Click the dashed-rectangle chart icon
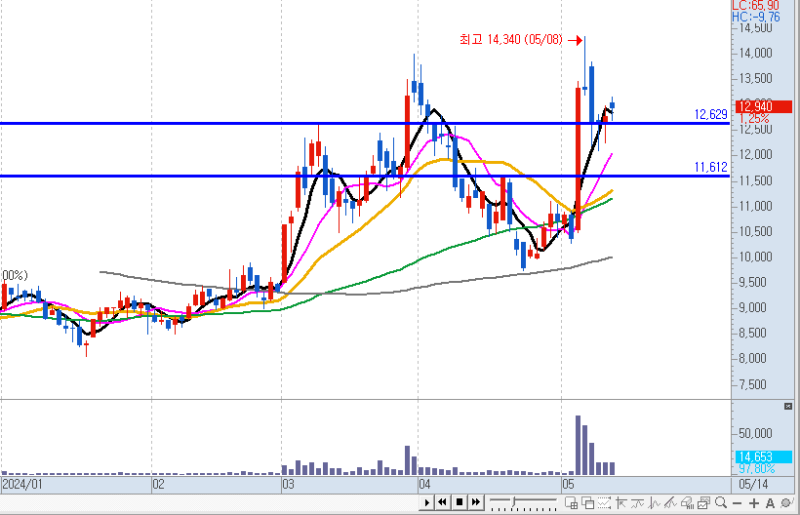The image size is (800, 515). click(x=604, y=502)
